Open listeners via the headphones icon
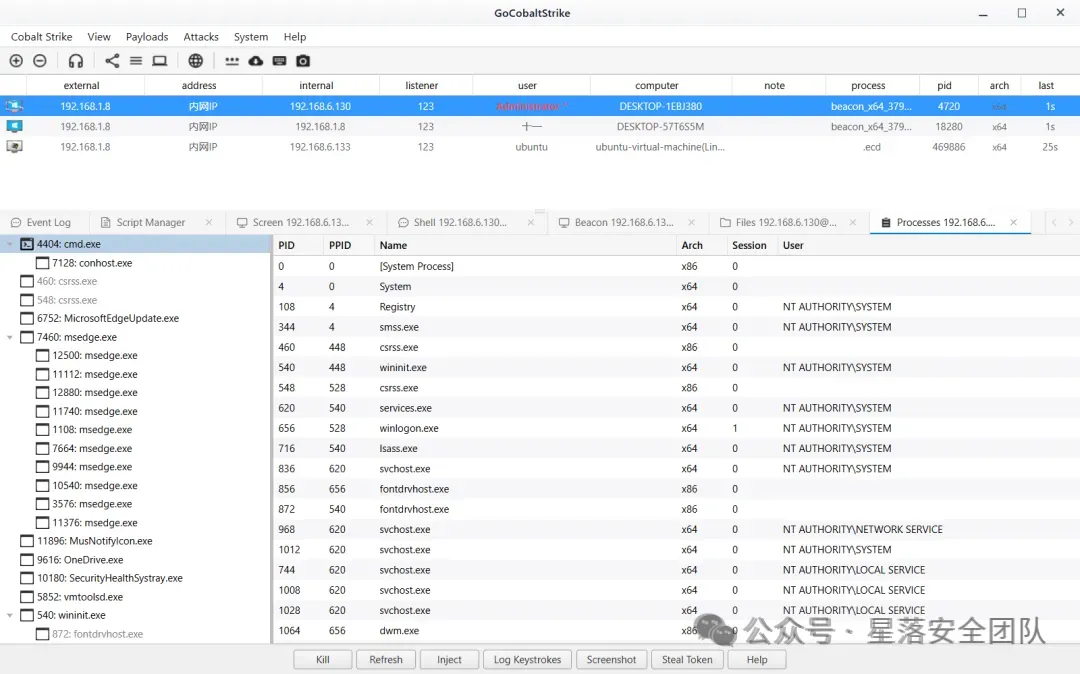 [x=76, y=61]
